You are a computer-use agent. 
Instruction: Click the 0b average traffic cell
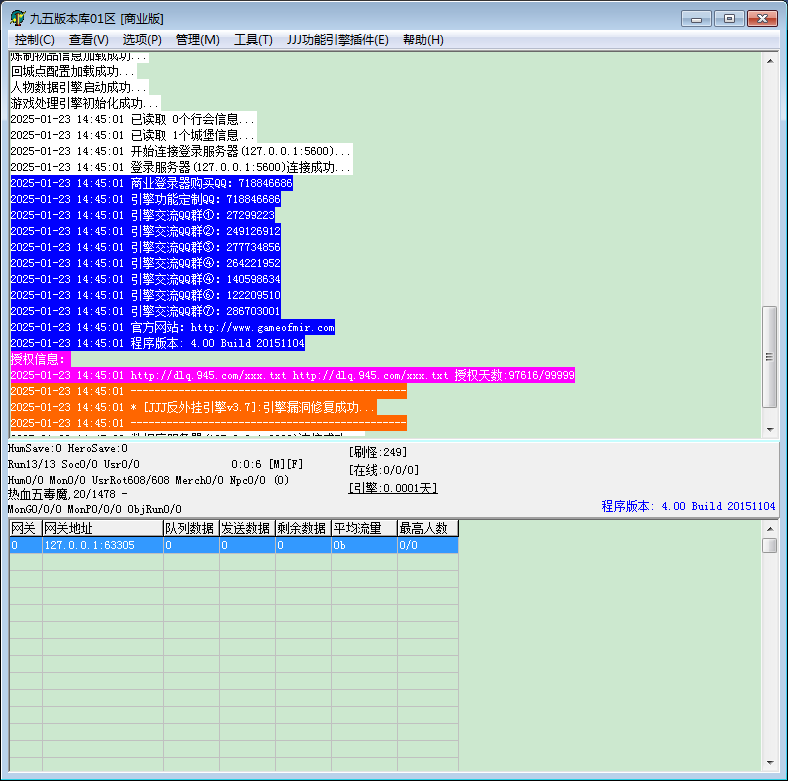coord(364,545)
